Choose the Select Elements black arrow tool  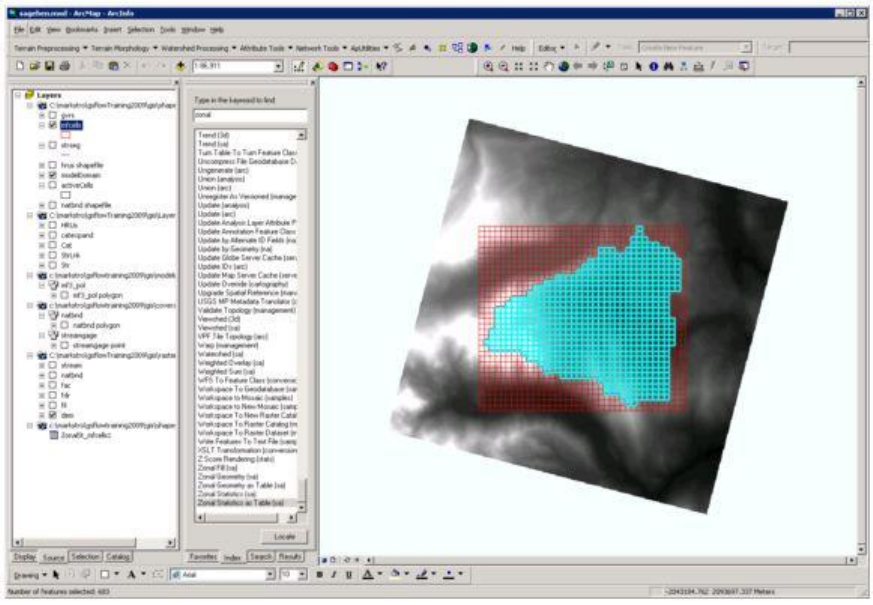639,67
